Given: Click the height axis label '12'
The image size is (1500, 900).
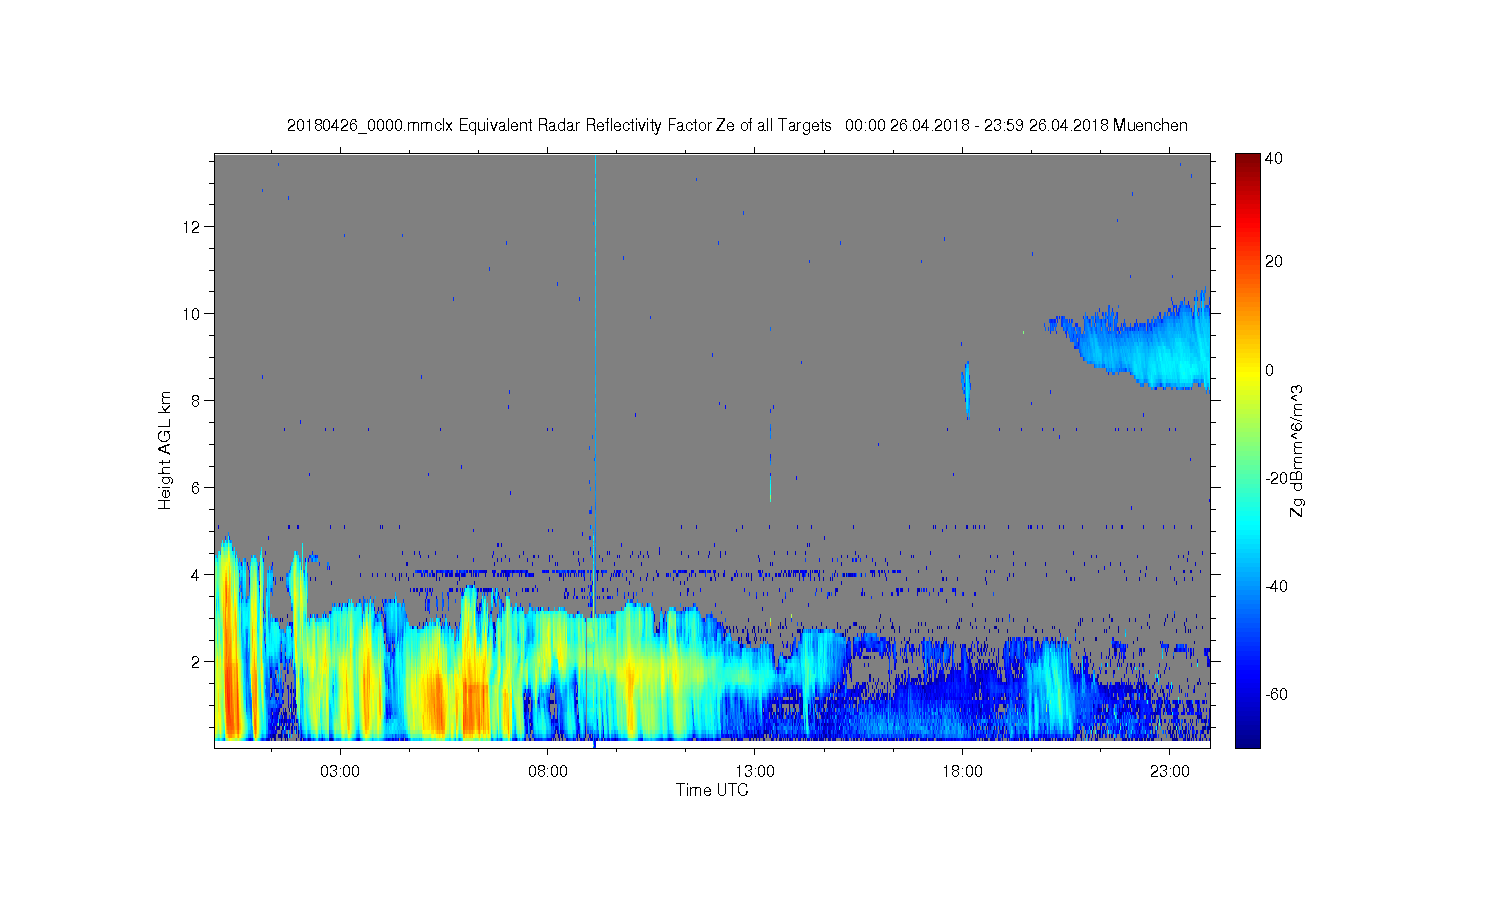Looking at the screenshot, I should click(x=192, y=227).
